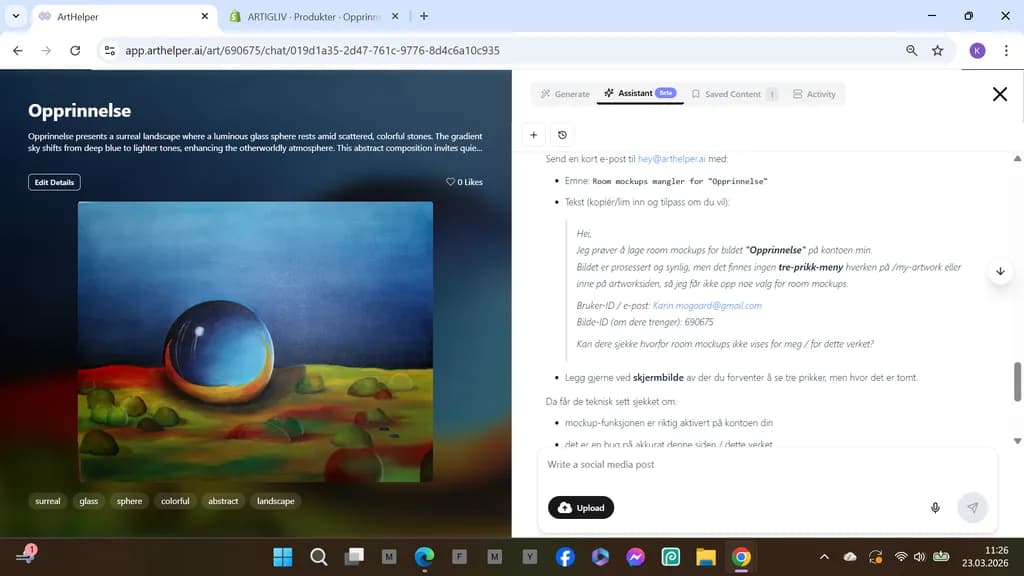Open the volume control
The width and height of the screenshot is (1024, 576).
point(920,557)
